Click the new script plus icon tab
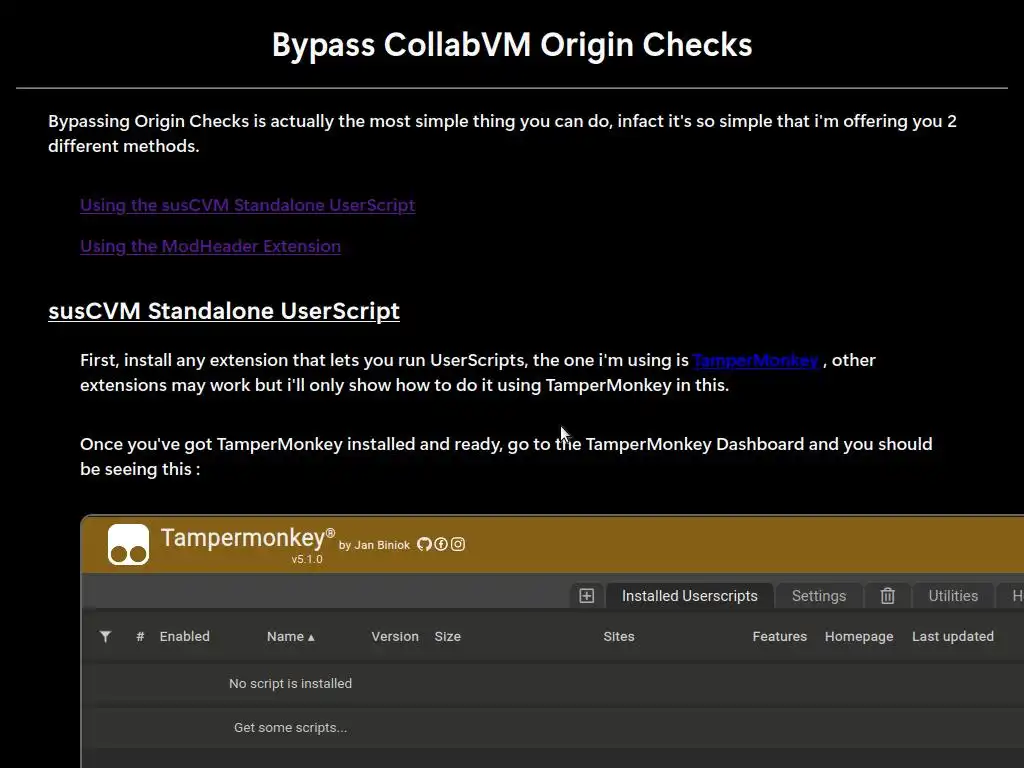This screenshot has height=768, width=1024. tap(586, 596)
